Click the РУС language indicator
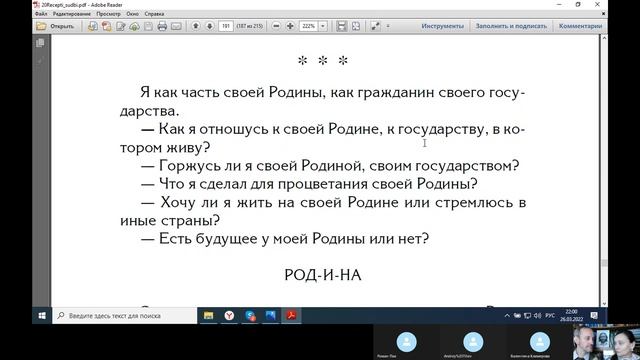Image resolution: width=640 pixels, height=360 pixels. [x=550, y=316]
